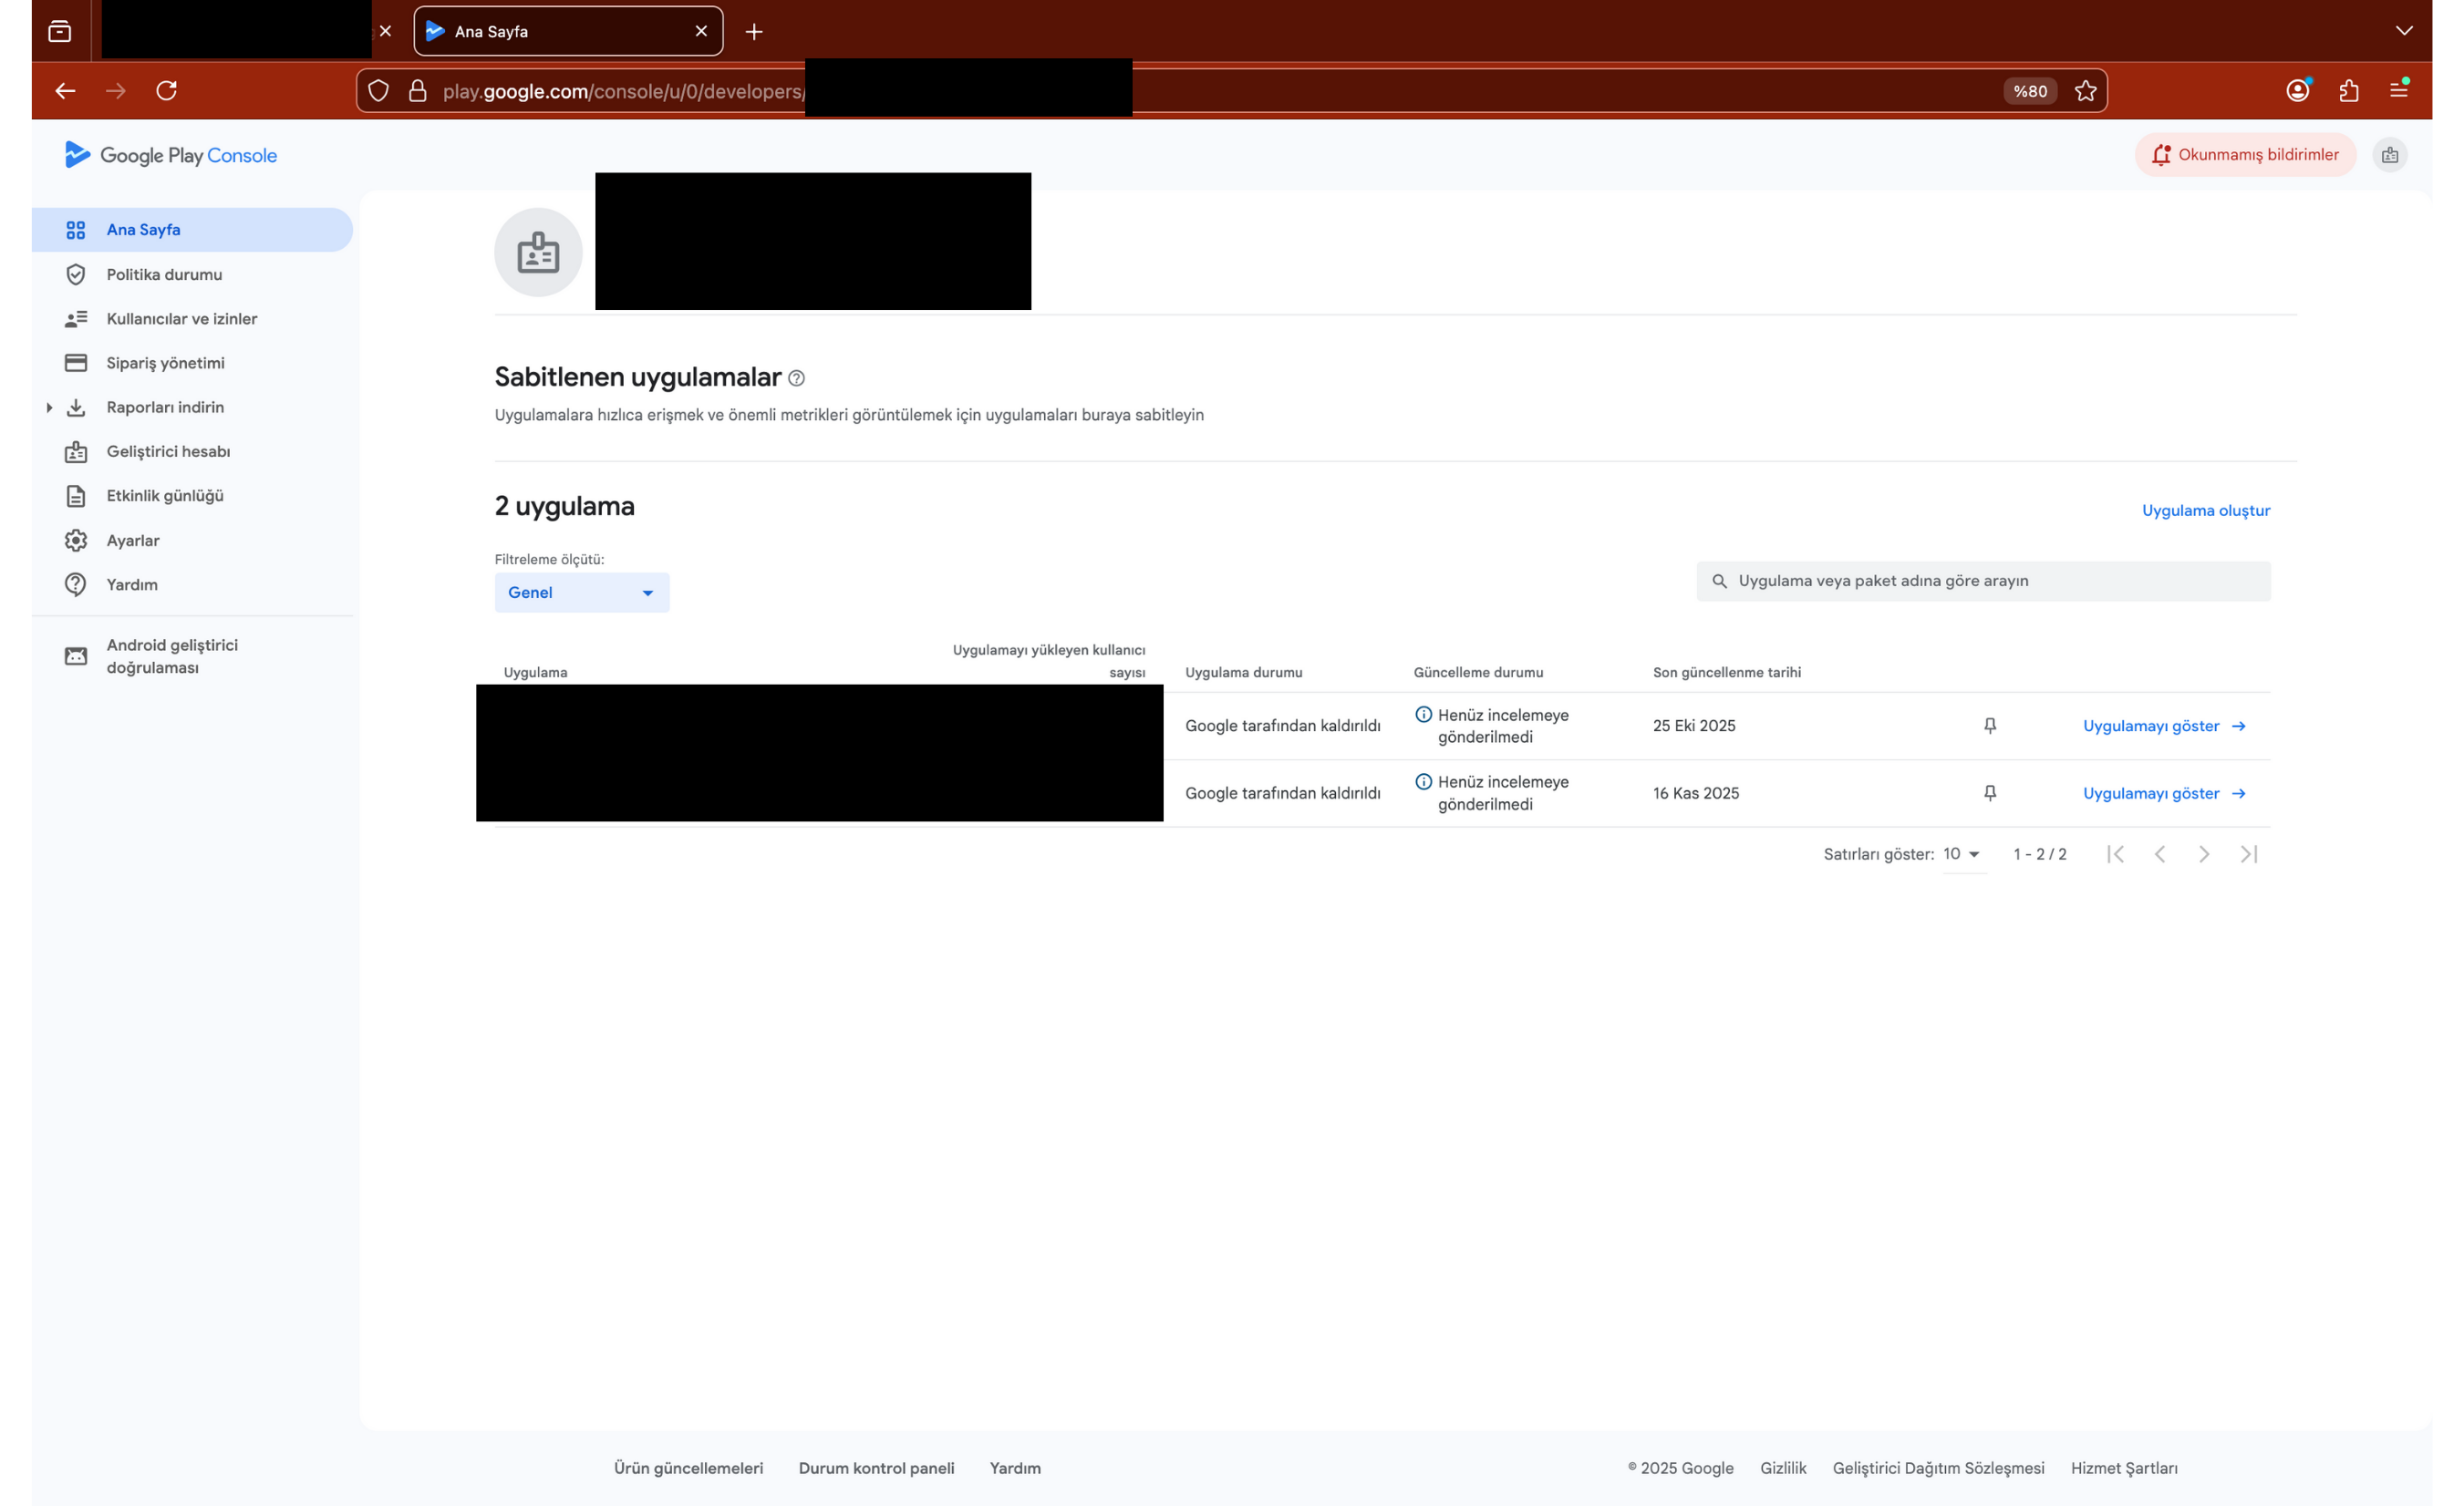Click the 2 uygulama heading
Screen dimensions: 2464x1506
click(565, 506)
